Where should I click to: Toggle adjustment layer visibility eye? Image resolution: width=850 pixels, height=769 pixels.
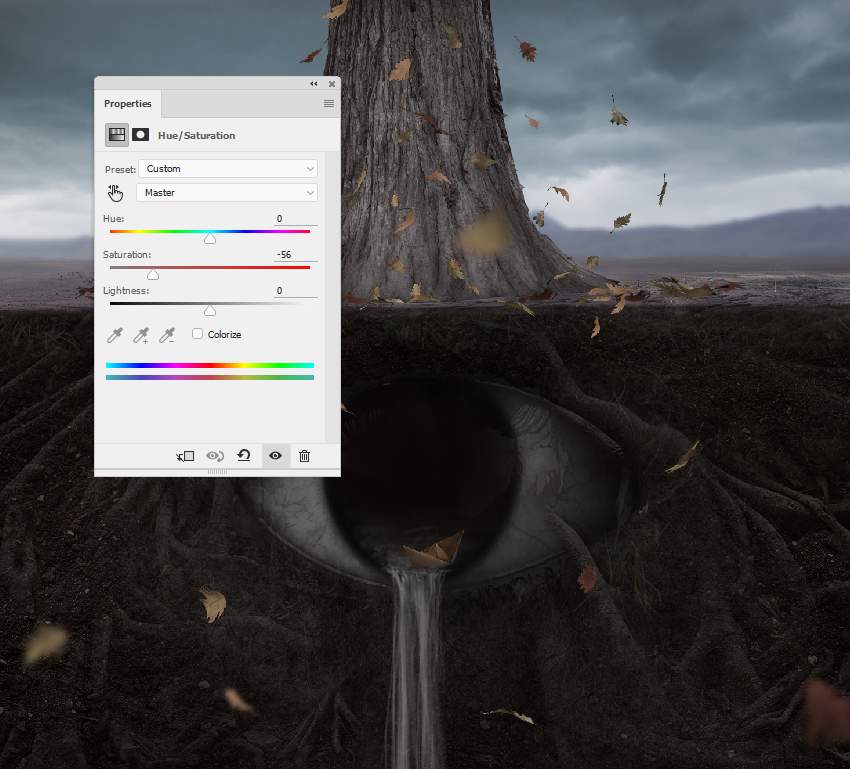tap(275, 456)
